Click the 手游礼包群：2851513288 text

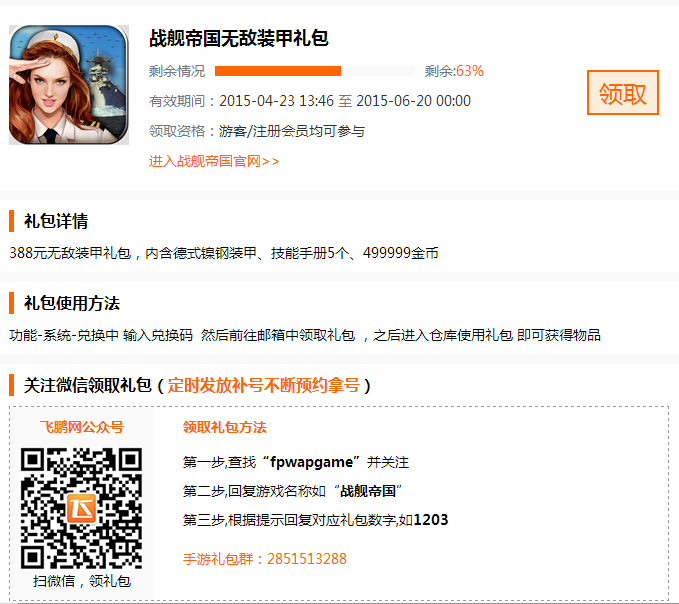click(265, 559)
